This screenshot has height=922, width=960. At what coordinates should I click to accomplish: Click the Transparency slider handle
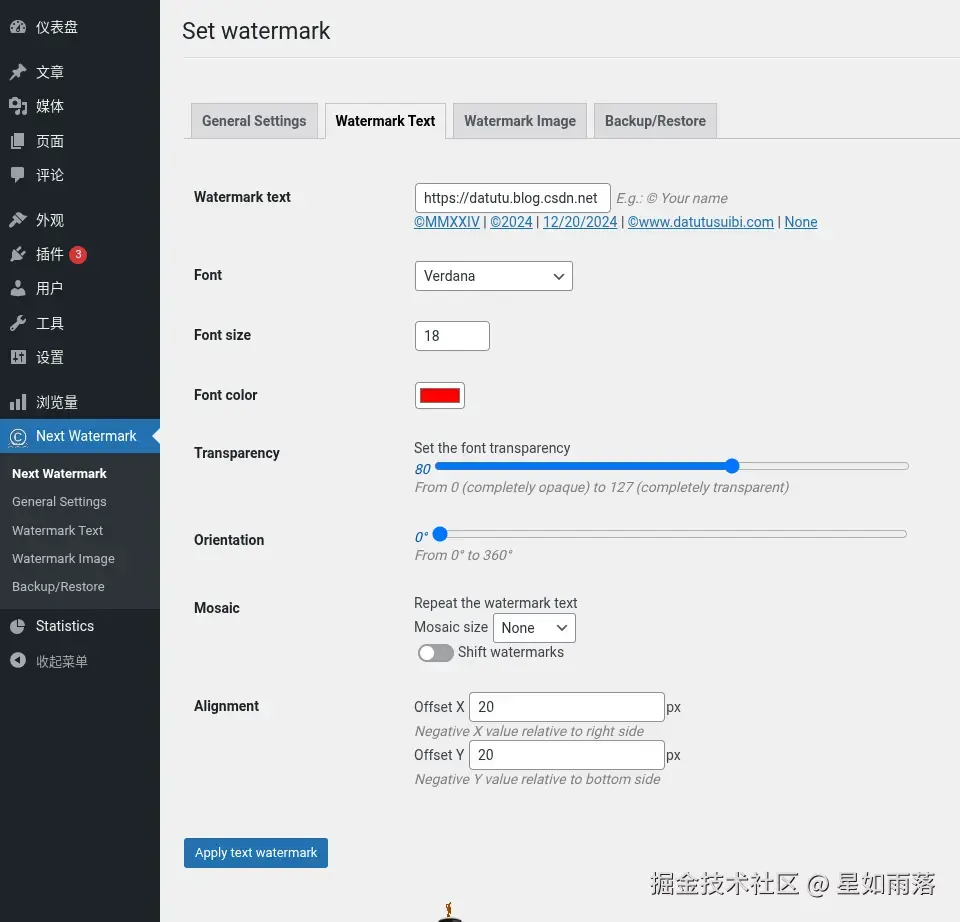[732, 467]
